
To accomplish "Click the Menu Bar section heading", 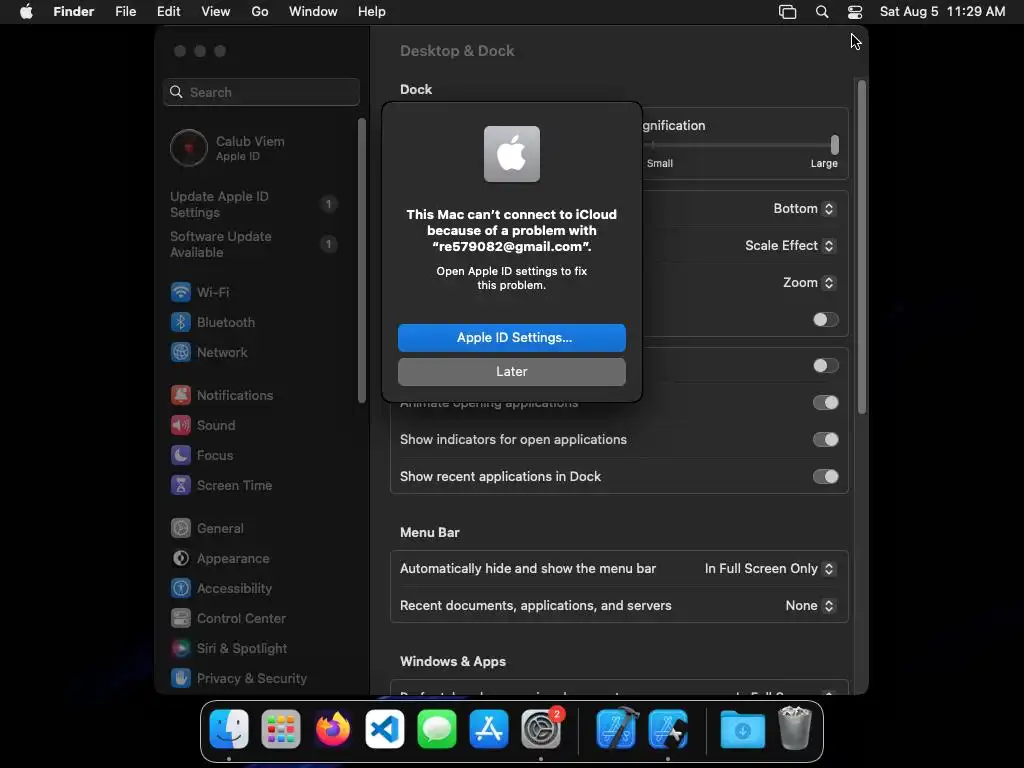I will pos(430,532).
